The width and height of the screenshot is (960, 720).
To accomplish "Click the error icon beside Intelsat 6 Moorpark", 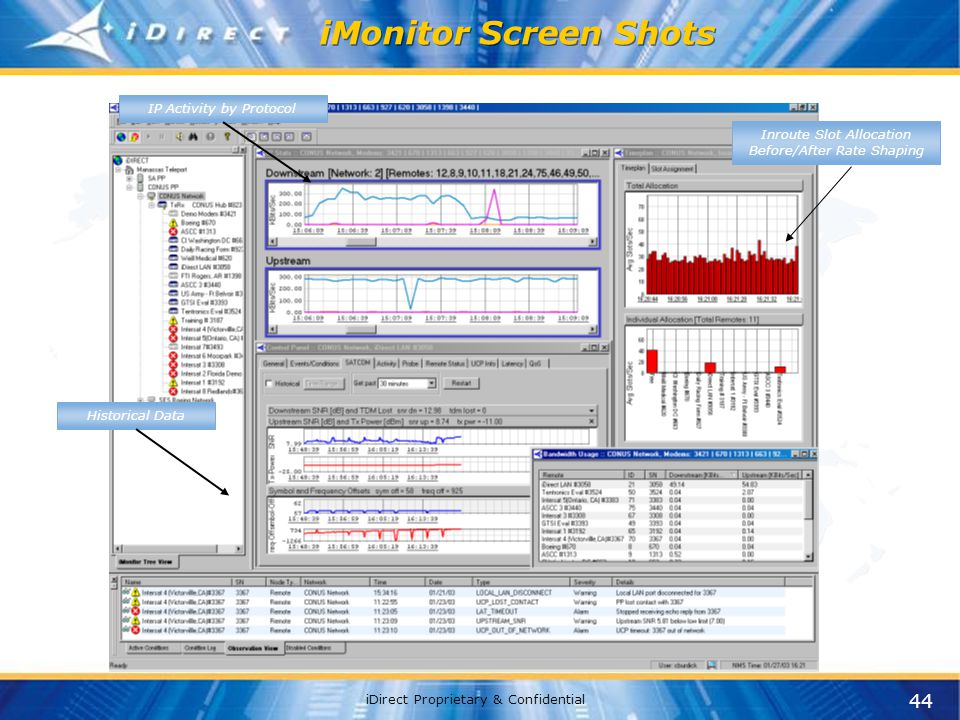I will [173, 356].
